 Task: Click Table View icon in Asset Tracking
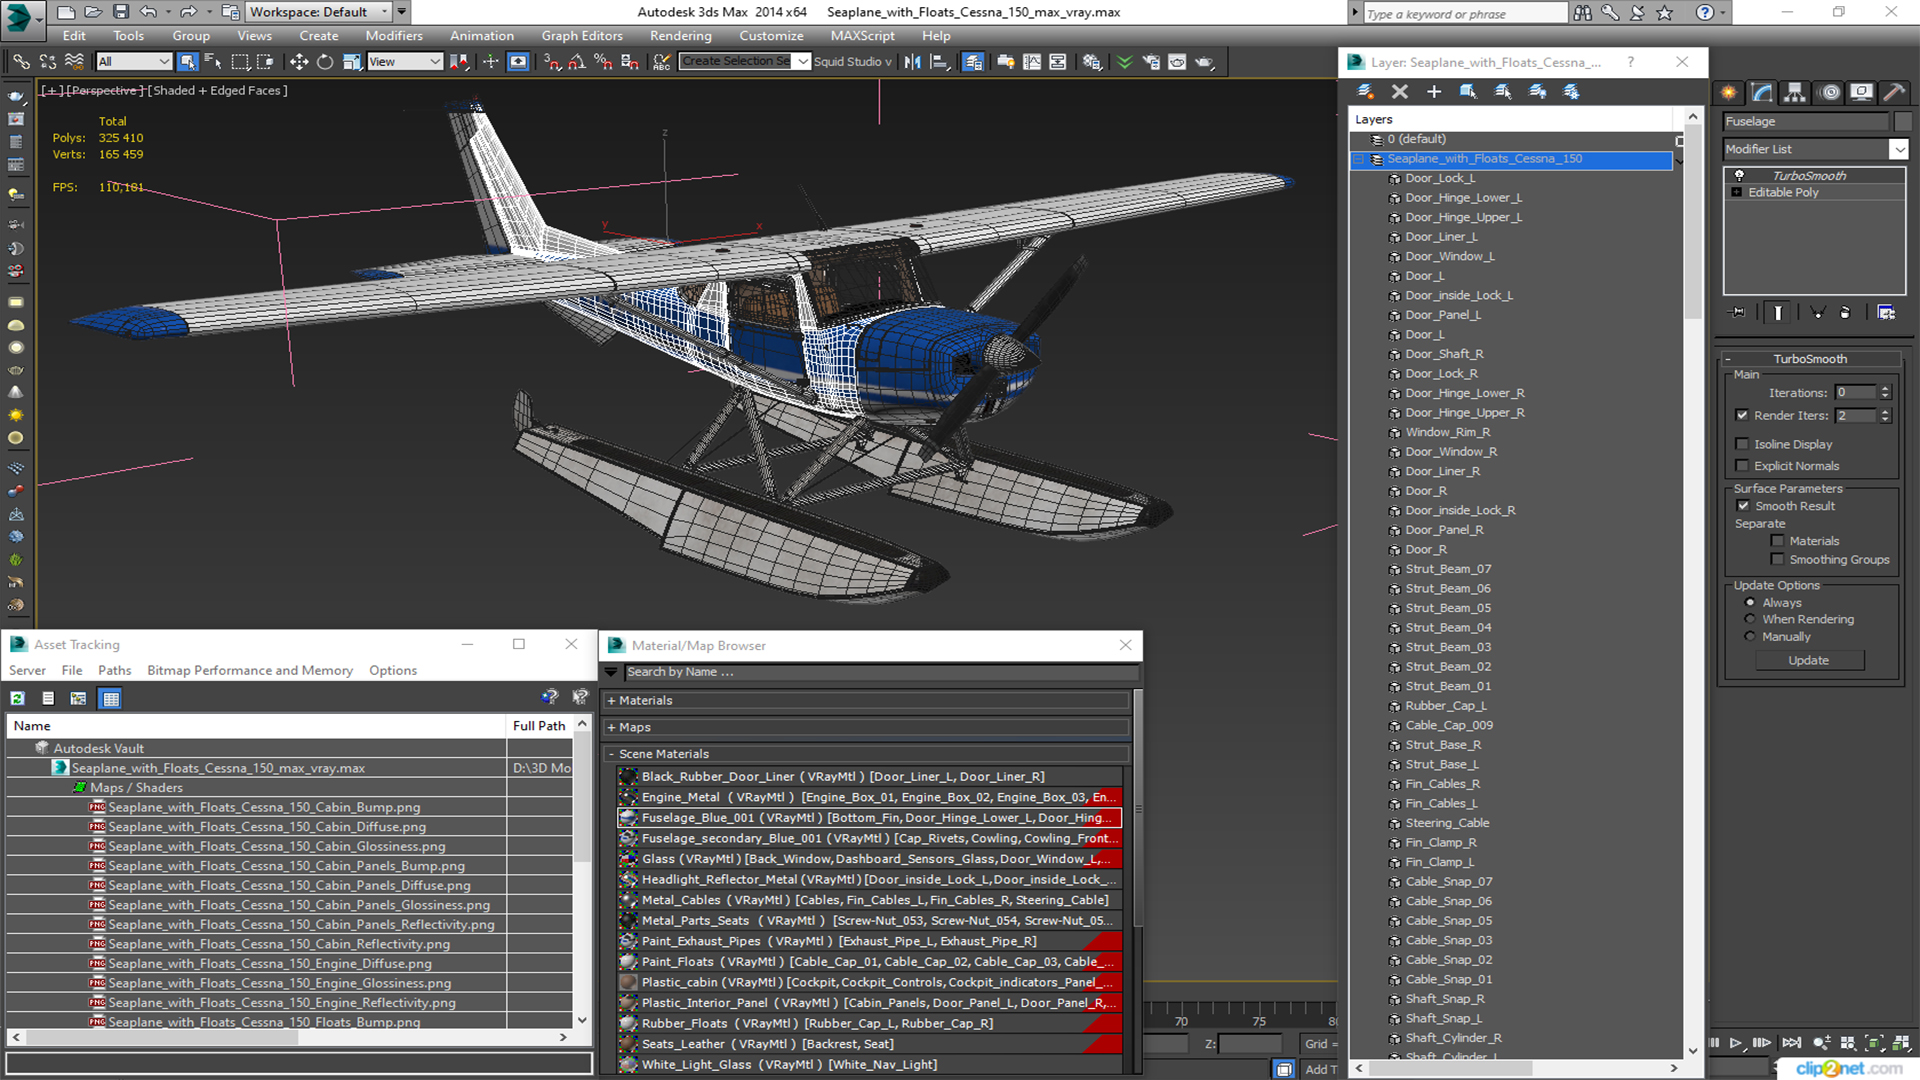pos(111,698)
